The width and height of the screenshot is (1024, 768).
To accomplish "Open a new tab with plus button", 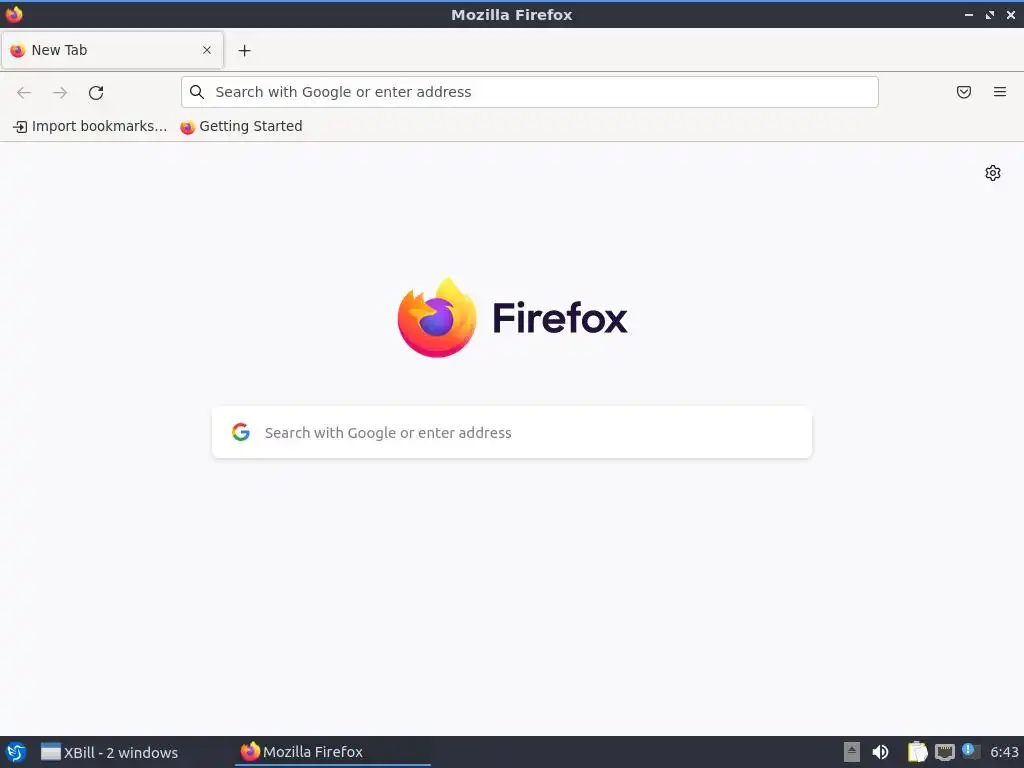I will click(244, 50).
